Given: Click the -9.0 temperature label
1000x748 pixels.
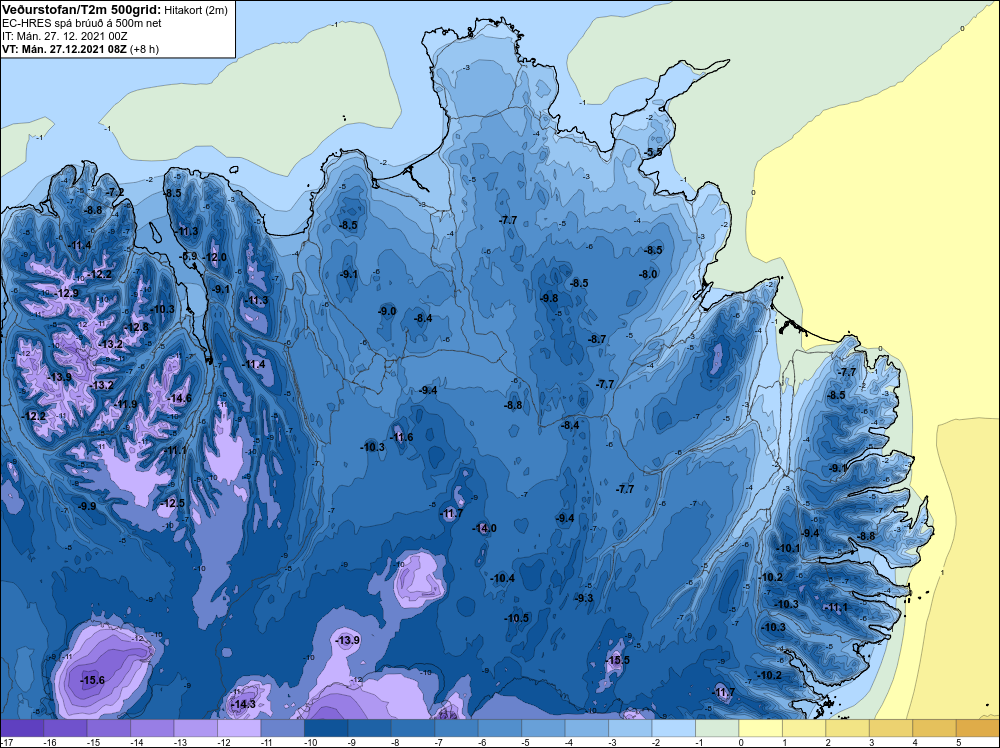Looking at the screenshot, I should [387, 311].
